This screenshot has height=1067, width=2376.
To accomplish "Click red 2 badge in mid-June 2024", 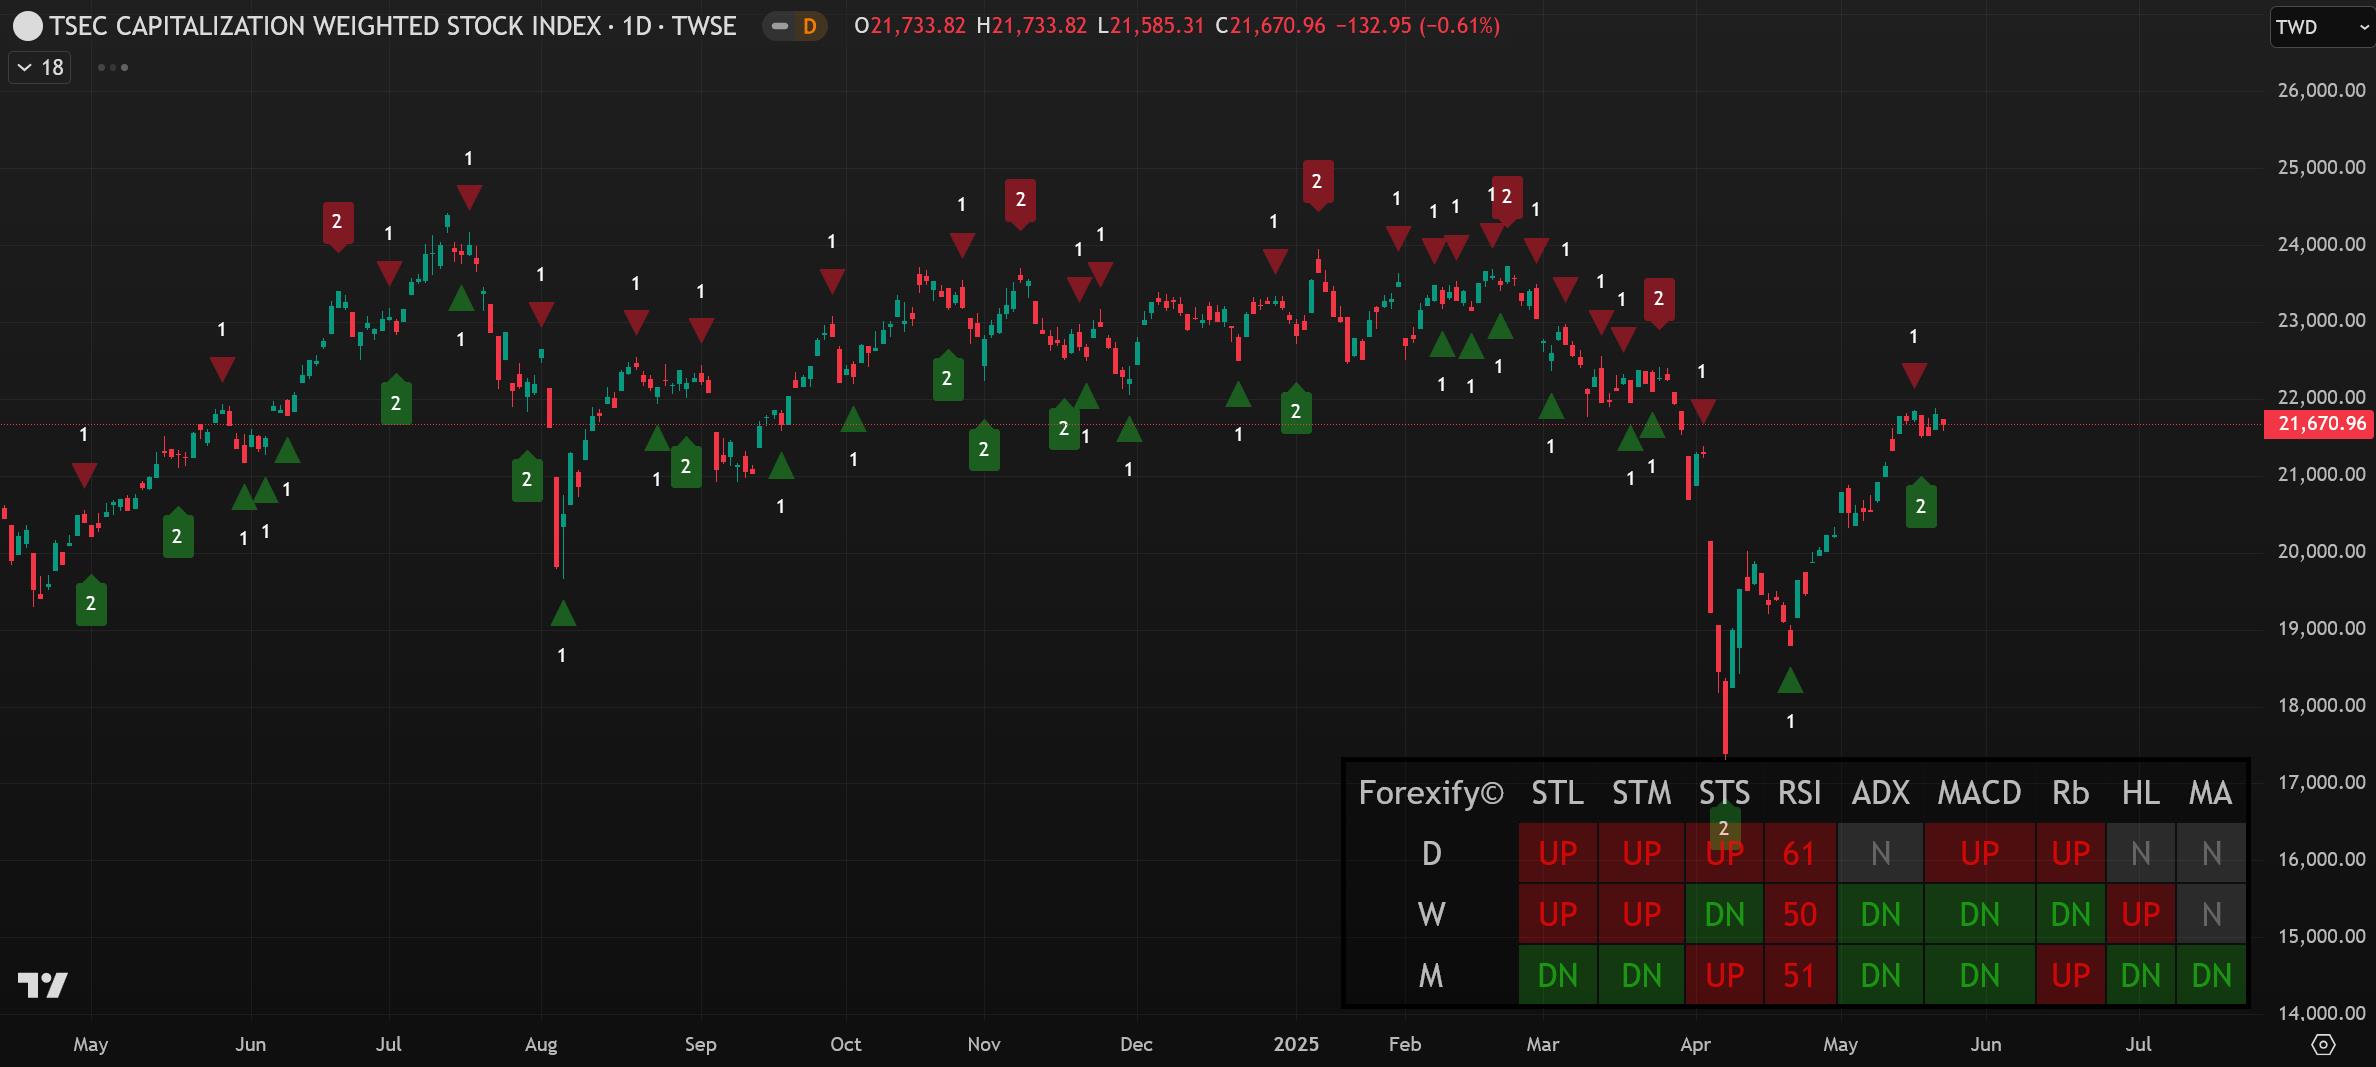I will pos(337,225).
